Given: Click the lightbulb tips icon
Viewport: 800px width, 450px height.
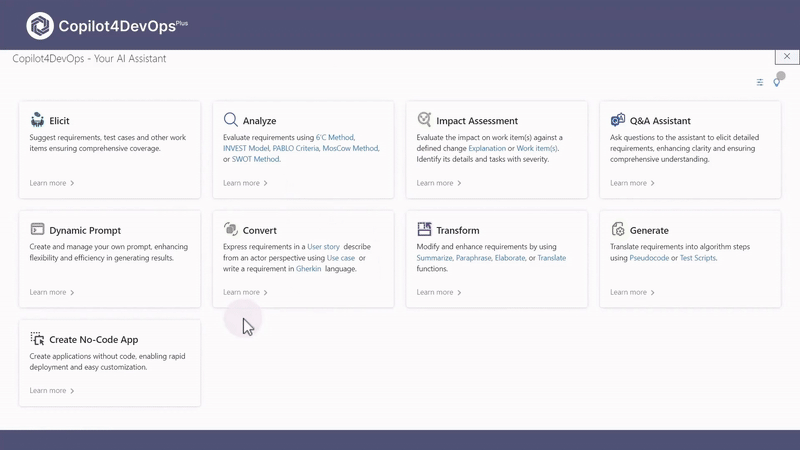Looking at the screenshot, I should [777, 82].
